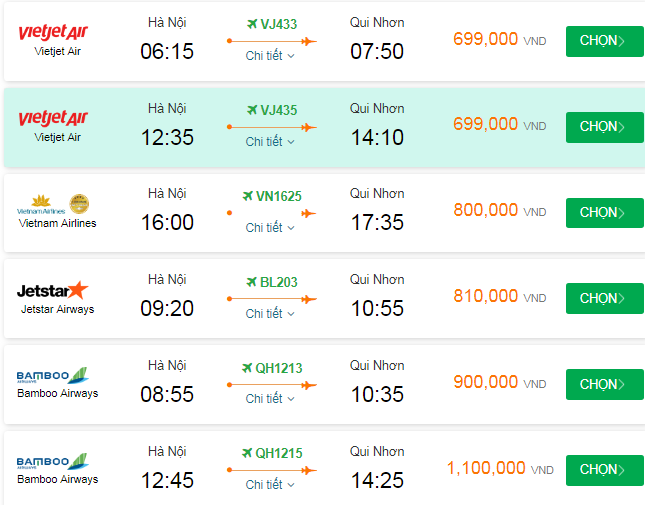Click the Vietnam Airlines logo
This screenshot has height=505, width=645.
point(57,204)
